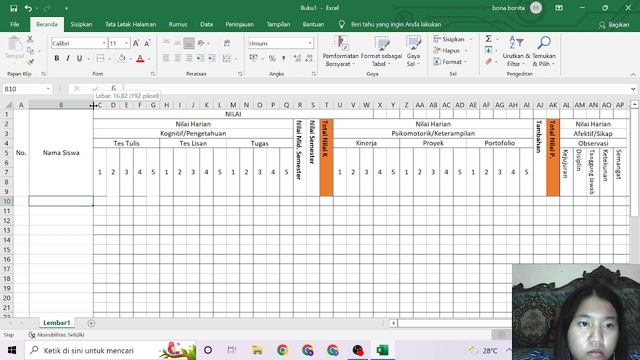
Task: Click the Undo arrow icon
Action: coord(28,8)
